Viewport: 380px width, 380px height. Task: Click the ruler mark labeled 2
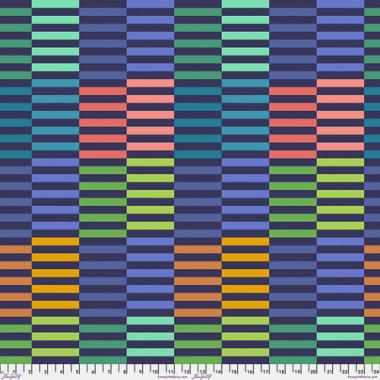pyautogui.click(x=29, y=372)
